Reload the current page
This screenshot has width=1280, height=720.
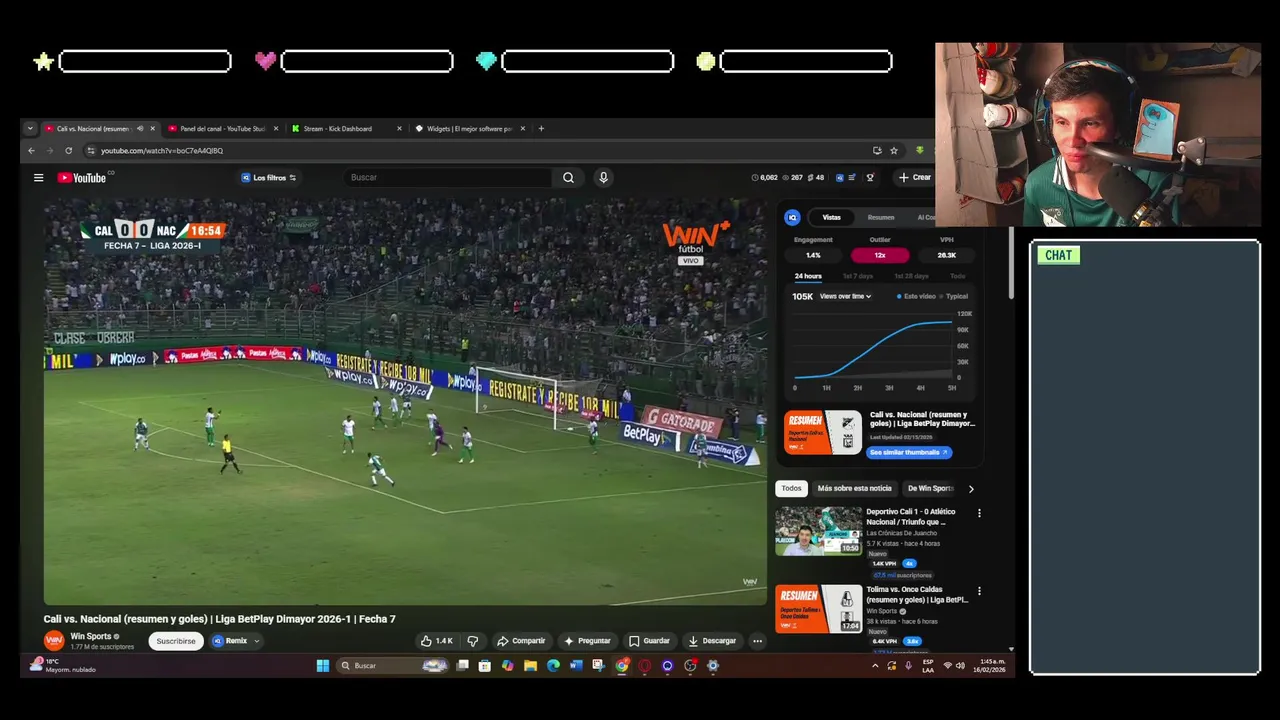[68, 151]
